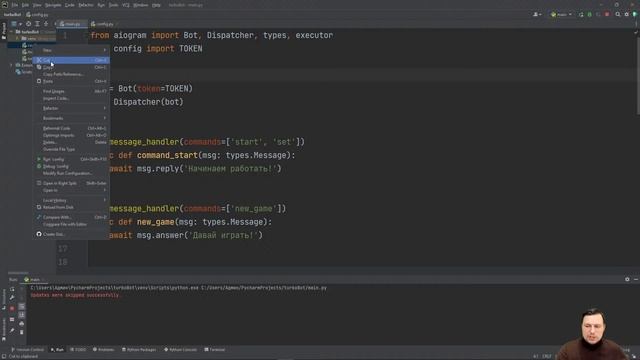Screen dimensions: 640x360
Task: Open Run panel settings gear icon
Action: [x=627, y=280]
